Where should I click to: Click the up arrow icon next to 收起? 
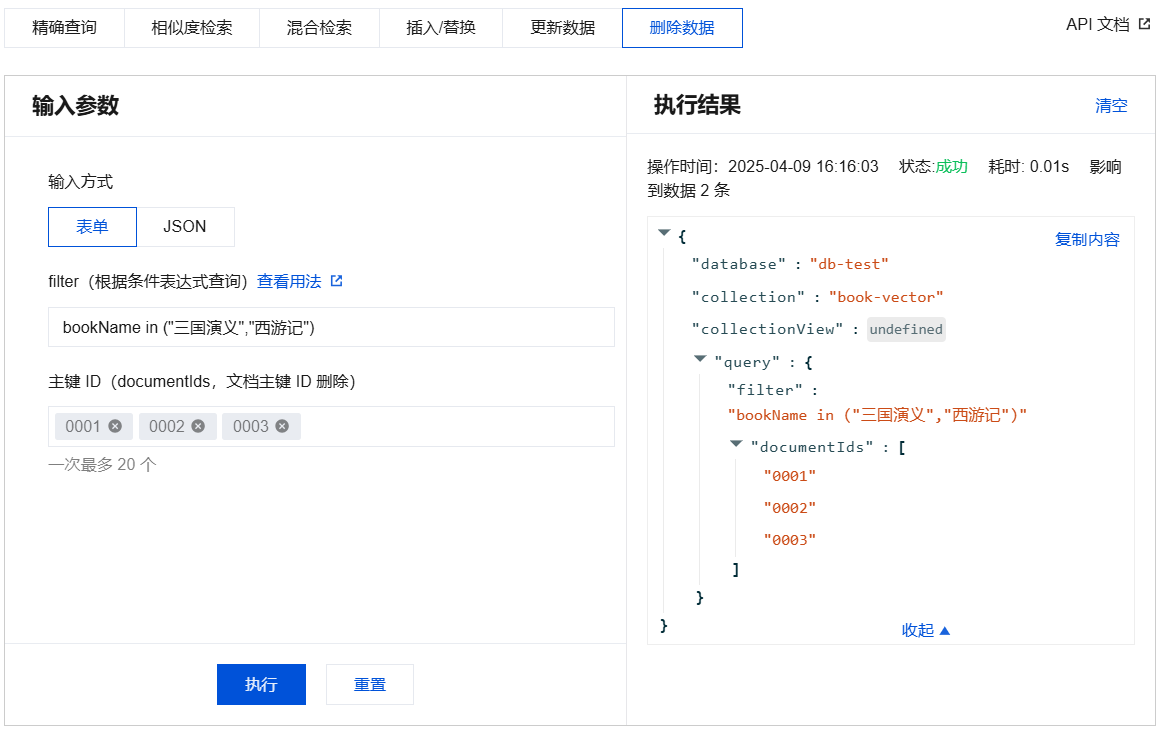point(945,630)
